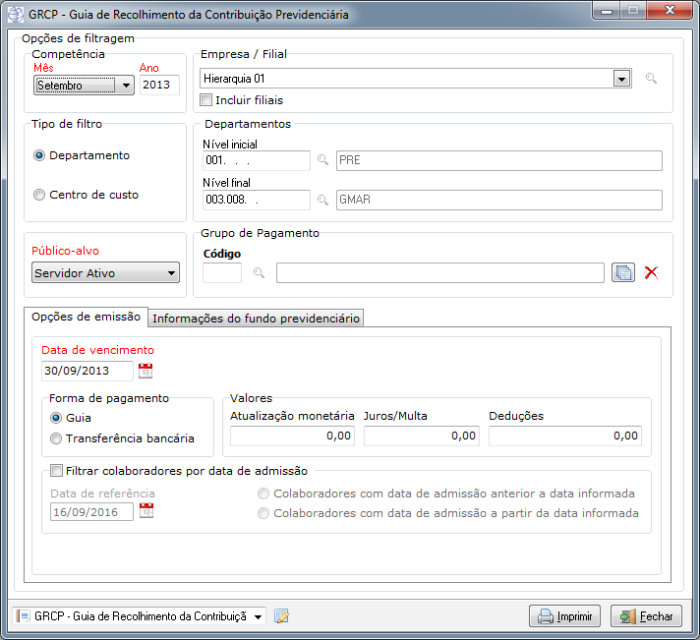Enable the Incluir filiais checkbox

tap(206, 100)
